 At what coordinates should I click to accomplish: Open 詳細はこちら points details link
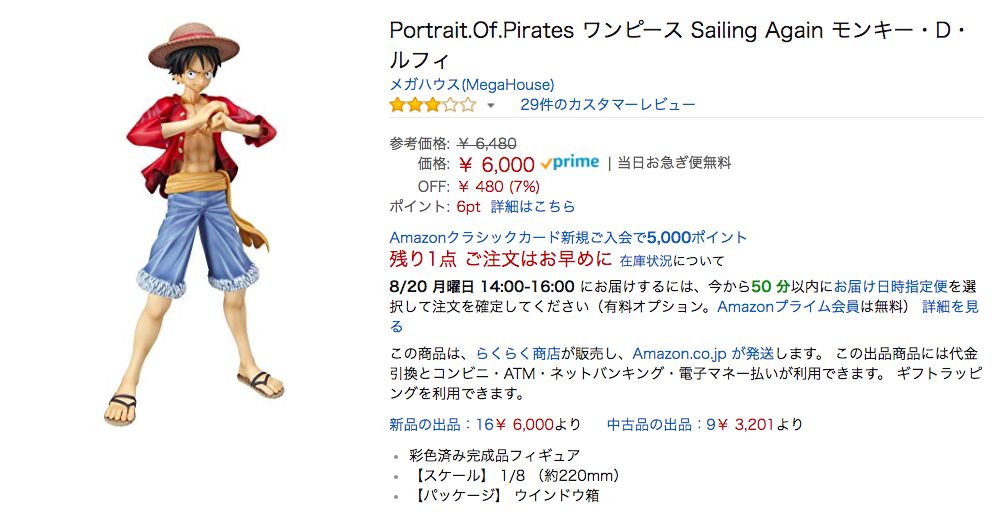point(533,206)
